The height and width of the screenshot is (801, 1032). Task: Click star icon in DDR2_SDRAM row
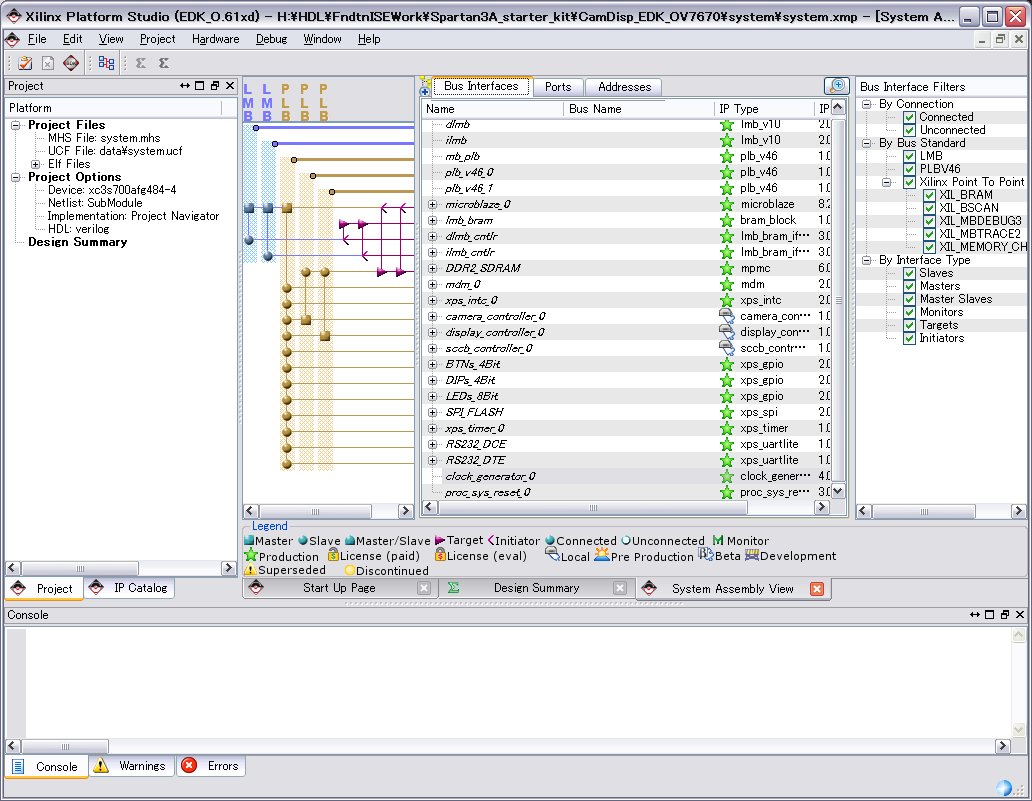click(x=727, y=269)
